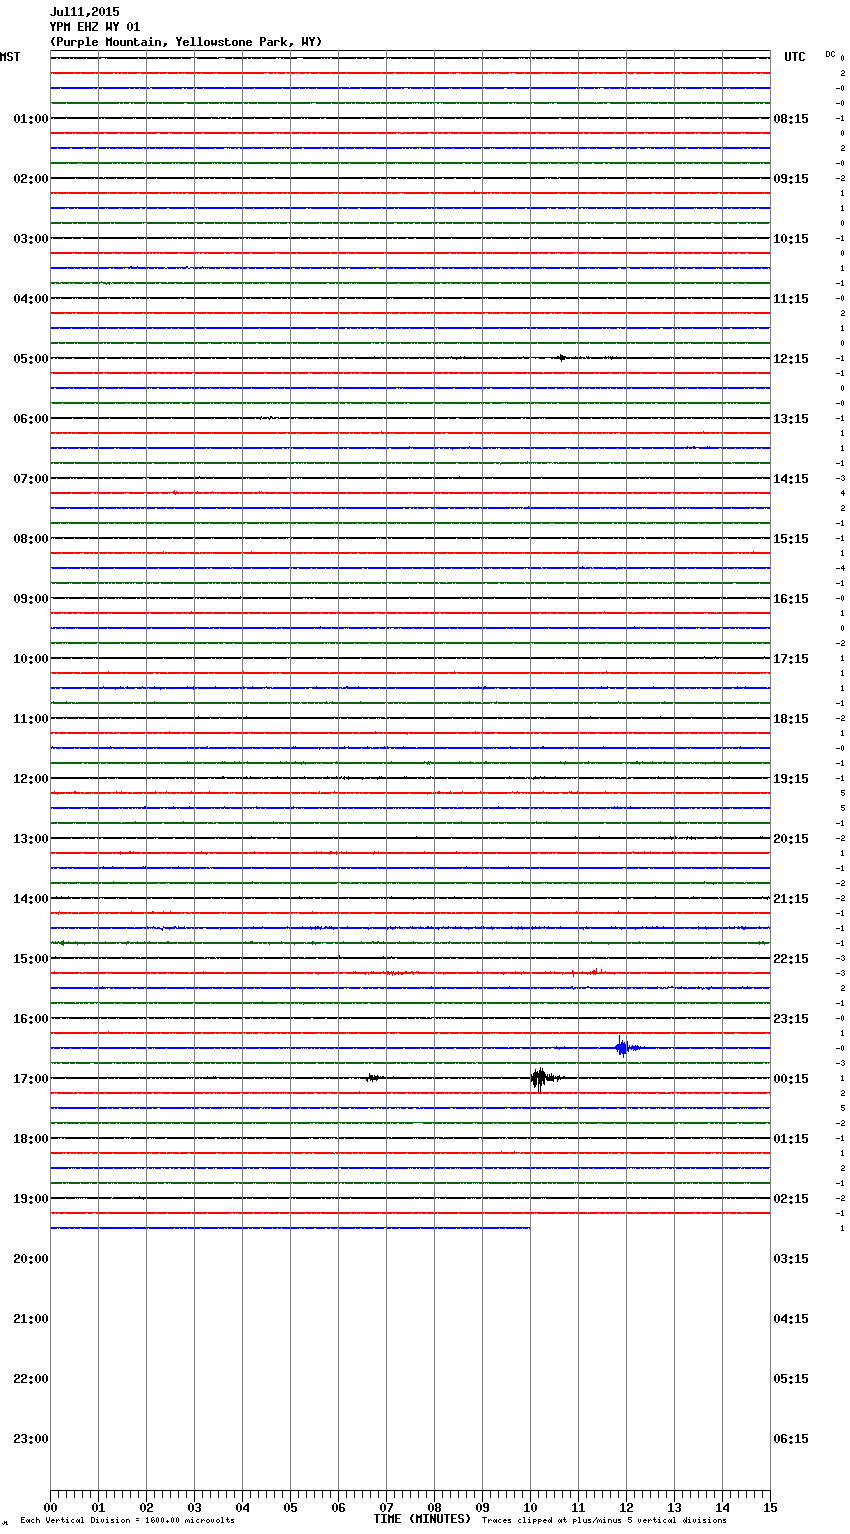Click the 02:15 UTC time label

[791, 1199]
